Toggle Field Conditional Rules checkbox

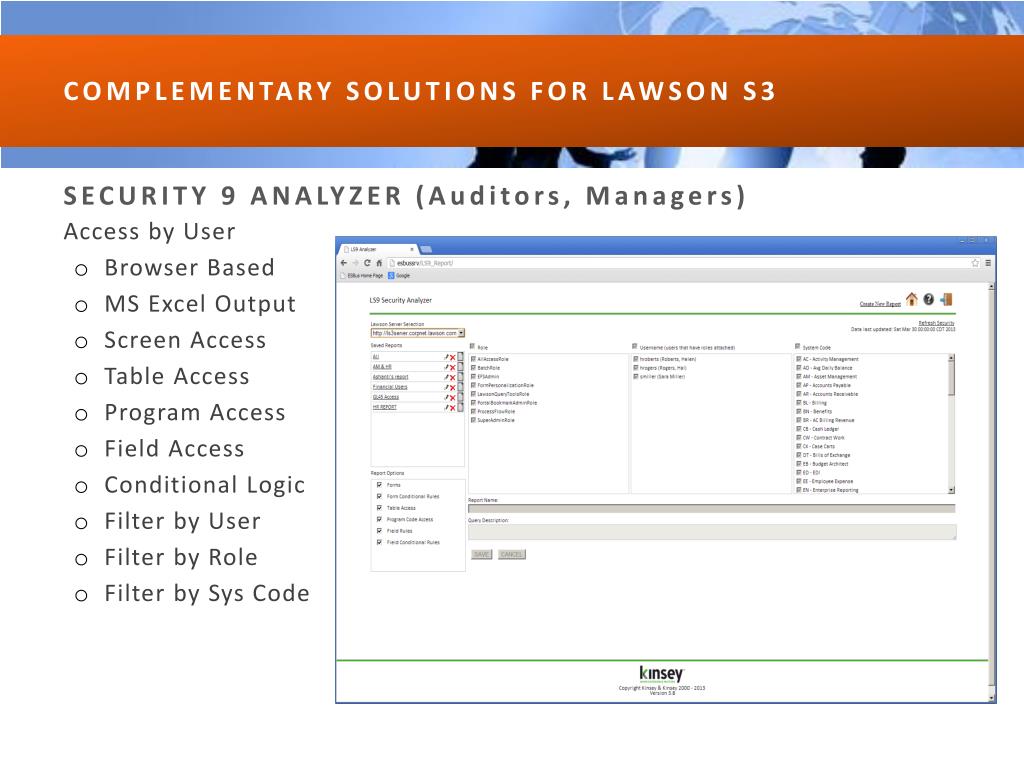click(379, 542)
